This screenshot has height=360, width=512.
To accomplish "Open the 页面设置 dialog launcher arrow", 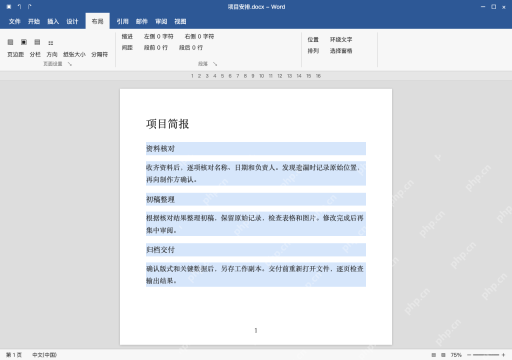I will point(70,64).
